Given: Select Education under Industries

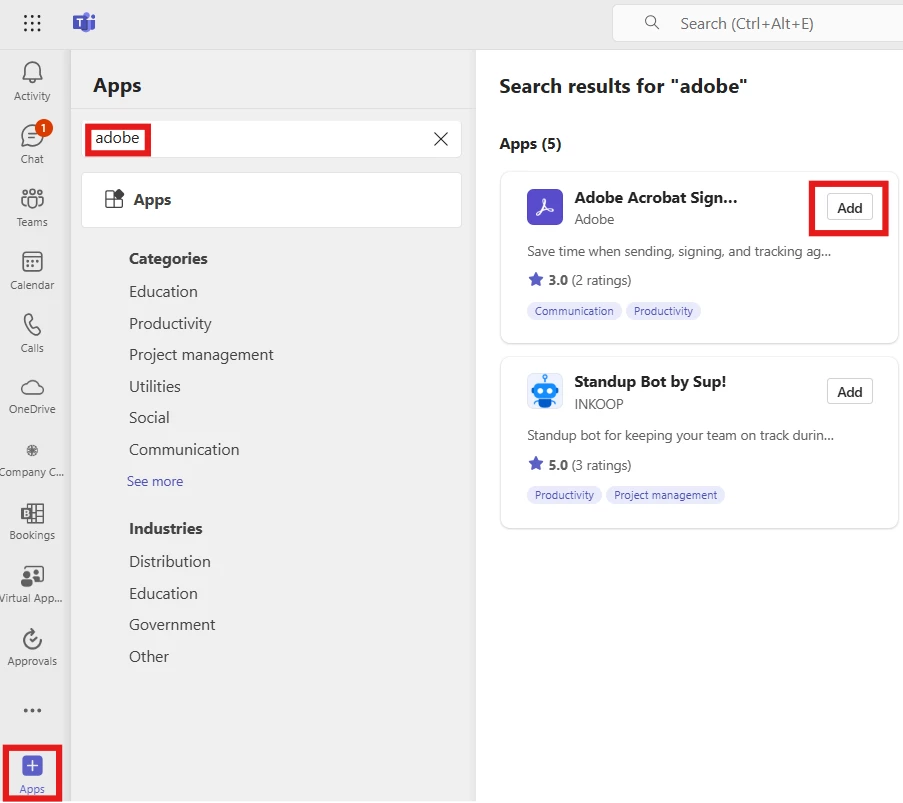Looking at the screenshot, I should (x=164, y=593).
